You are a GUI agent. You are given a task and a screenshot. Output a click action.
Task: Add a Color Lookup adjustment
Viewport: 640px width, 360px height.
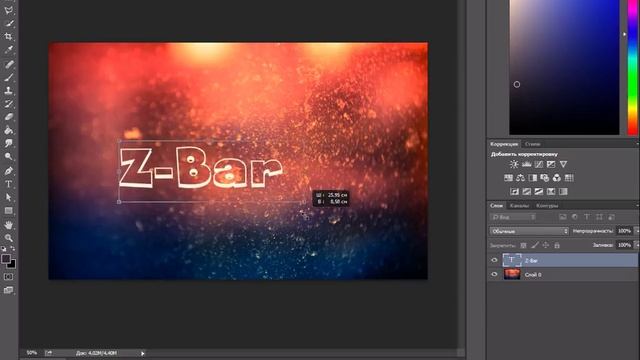569,178
